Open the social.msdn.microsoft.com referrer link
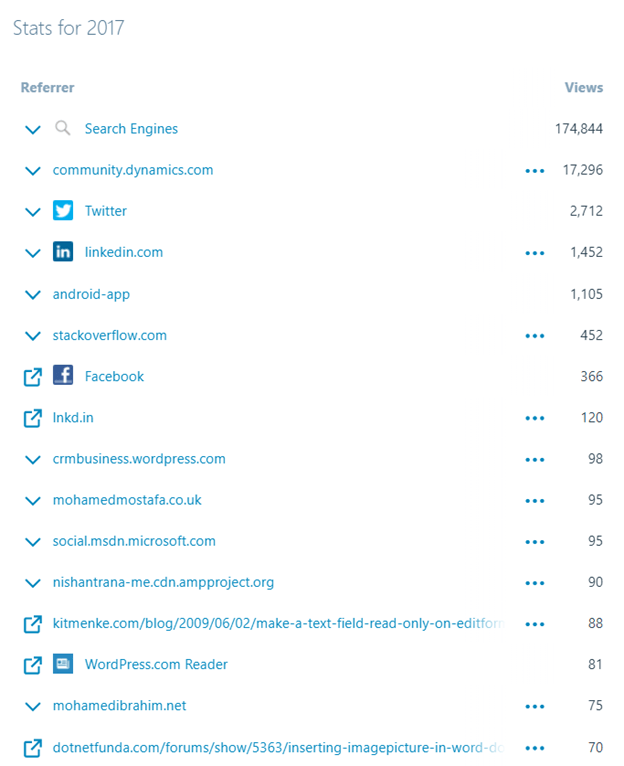624x766 pixels. (x=134, y=541)
